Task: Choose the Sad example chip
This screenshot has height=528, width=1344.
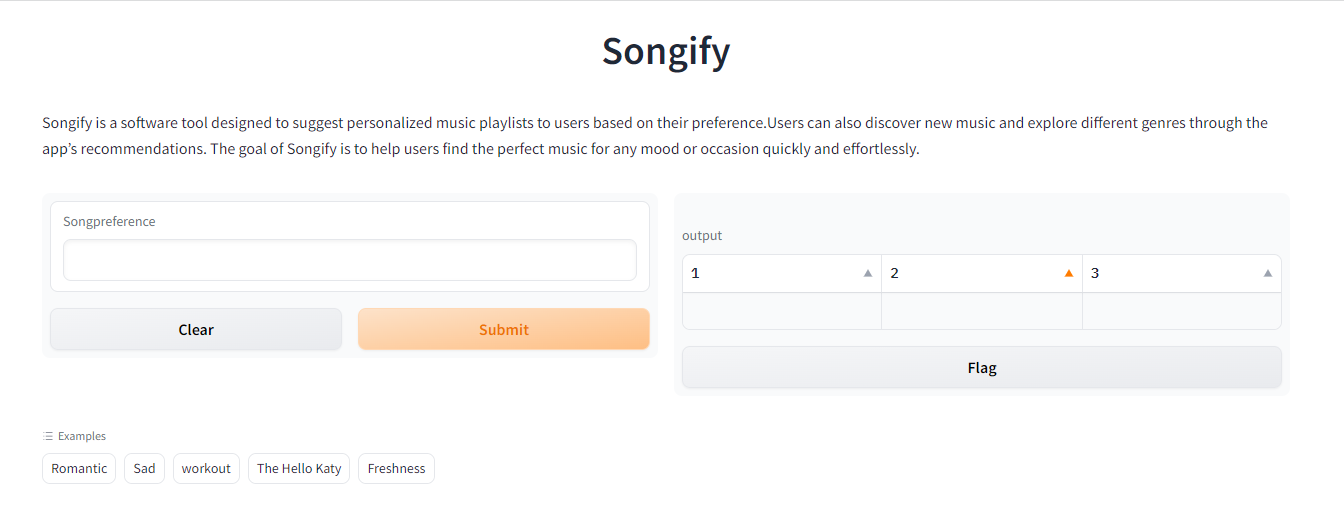Action: 145,468
